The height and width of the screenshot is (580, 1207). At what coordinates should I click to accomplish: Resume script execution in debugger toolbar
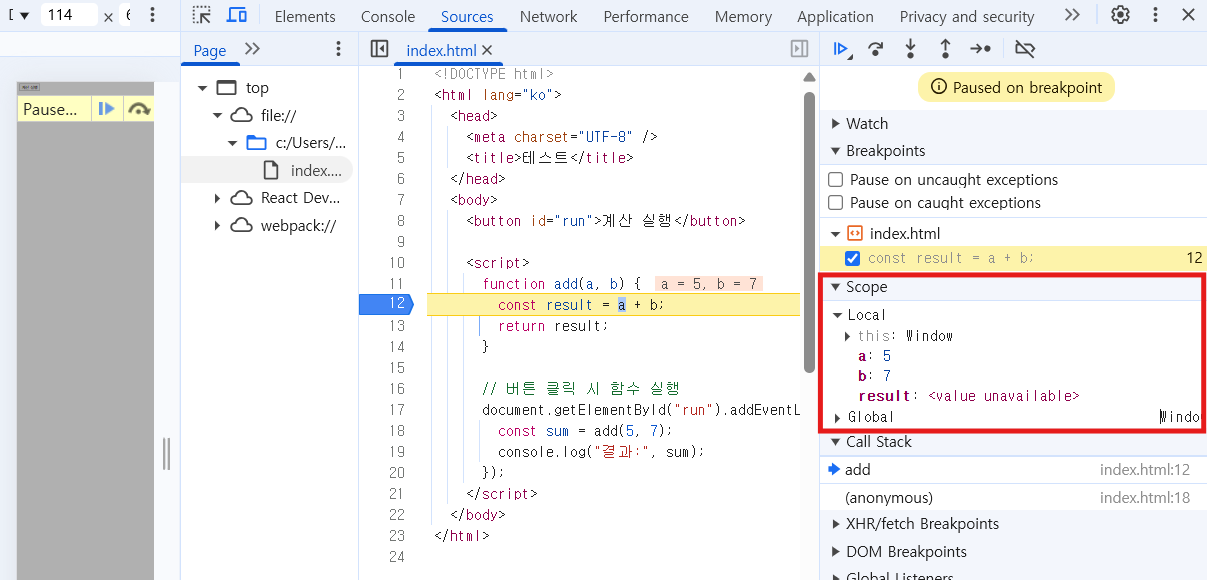pyautogui.click(x=842, y=48)
